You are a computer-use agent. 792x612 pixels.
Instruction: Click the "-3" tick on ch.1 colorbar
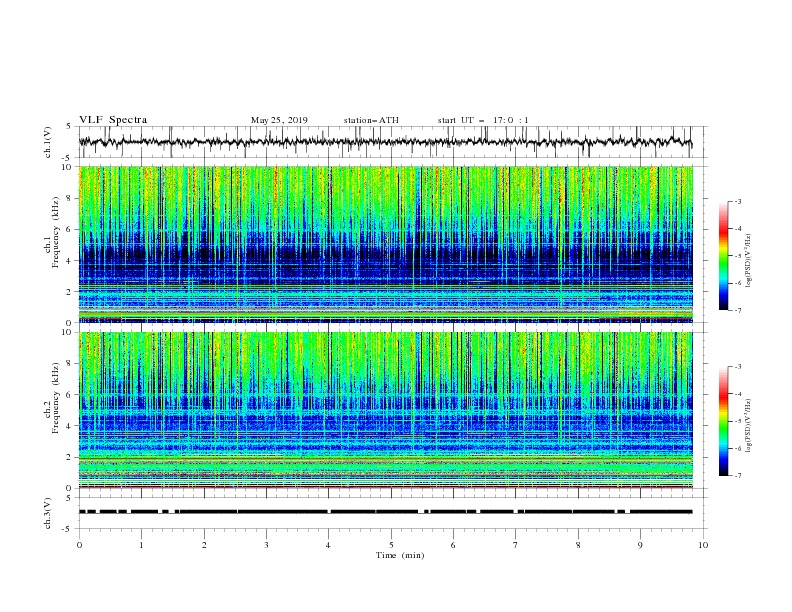(x=737, y=201)
